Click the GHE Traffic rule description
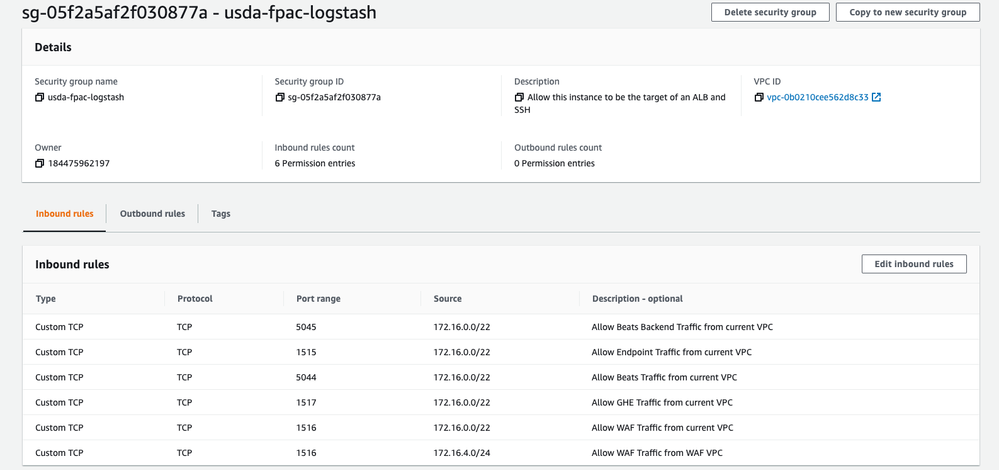Screen dimensions: 999x470 pos(661,402)
